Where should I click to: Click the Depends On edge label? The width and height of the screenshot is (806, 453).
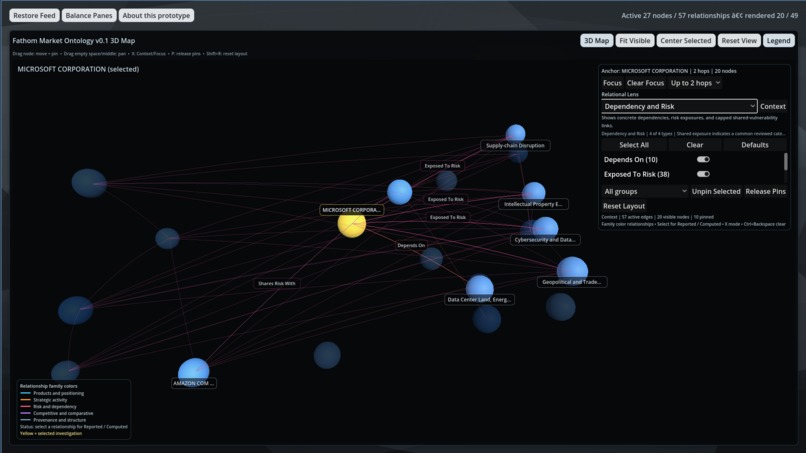pyautogui.click(x=411, y=245)
